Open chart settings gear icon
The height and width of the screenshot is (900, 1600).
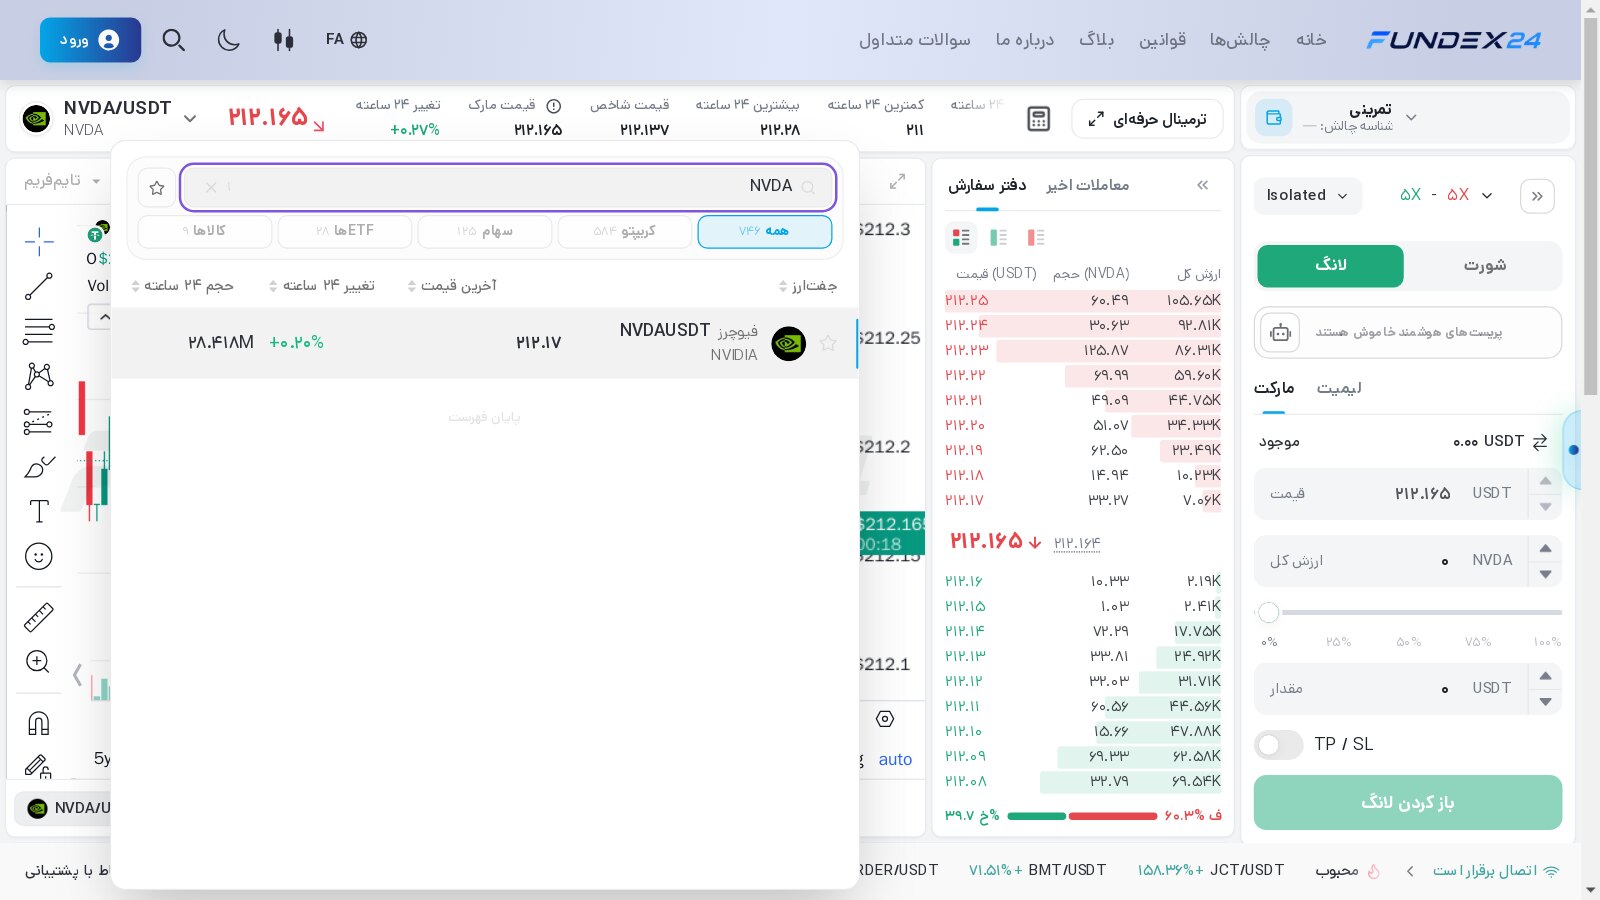pyautogui.click(x=885, y=719)
